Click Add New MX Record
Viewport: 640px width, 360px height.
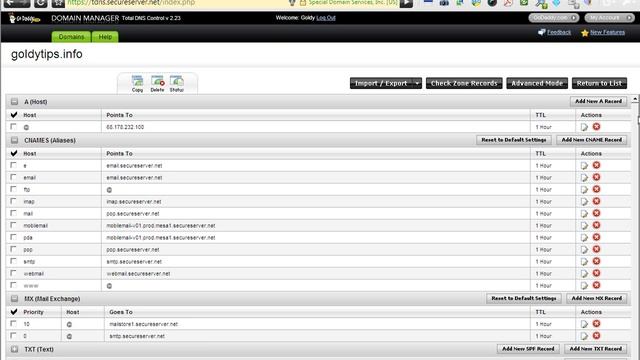click(596, 298)
